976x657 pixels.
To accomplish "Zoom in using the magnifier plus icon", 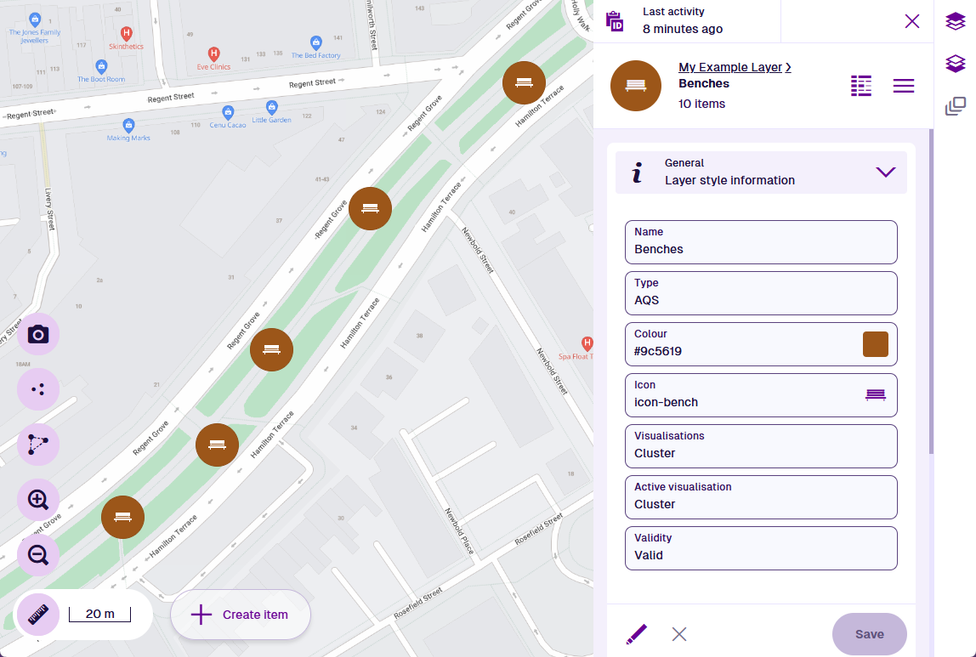I will [x=38, y=499].
